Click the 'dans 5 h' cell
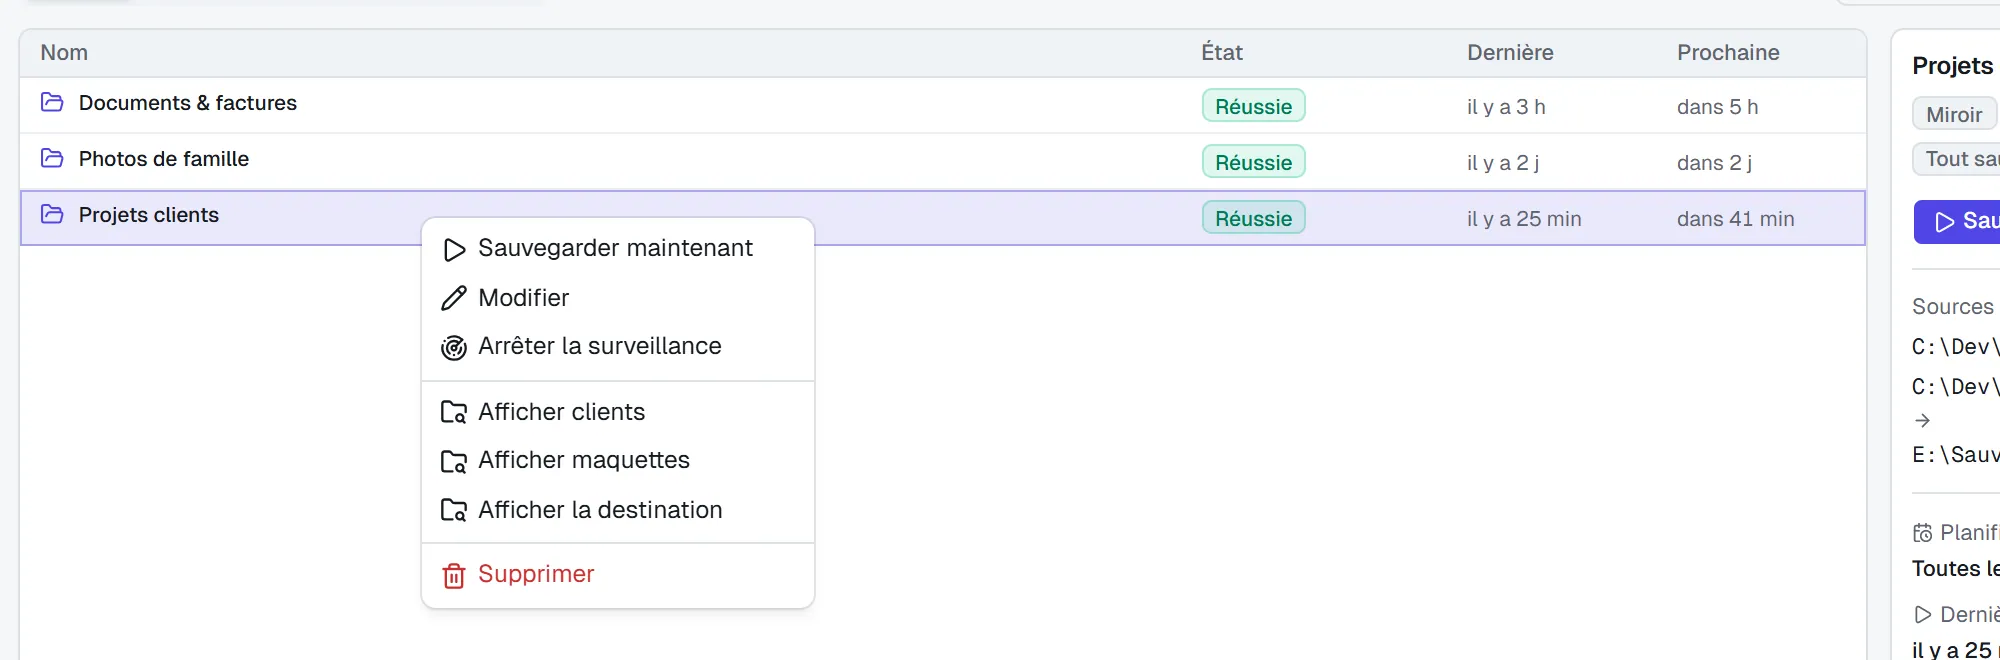This screenshot has height=660, width=2000. click(x=1717, y=107)
